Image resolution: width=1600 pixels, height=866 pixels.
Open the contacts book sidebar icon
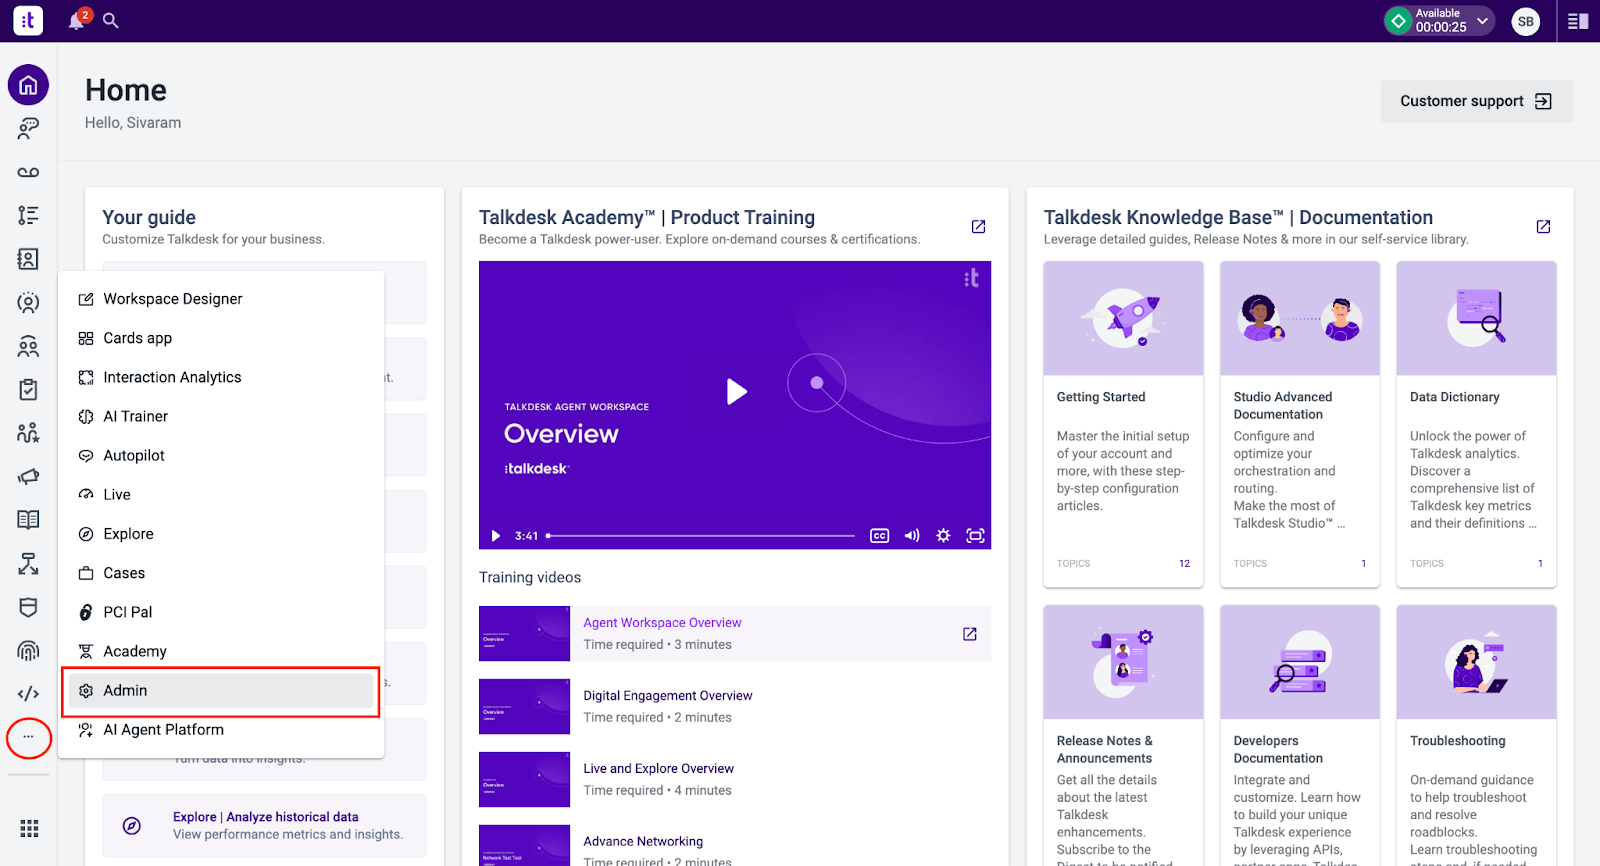point(28,259)
